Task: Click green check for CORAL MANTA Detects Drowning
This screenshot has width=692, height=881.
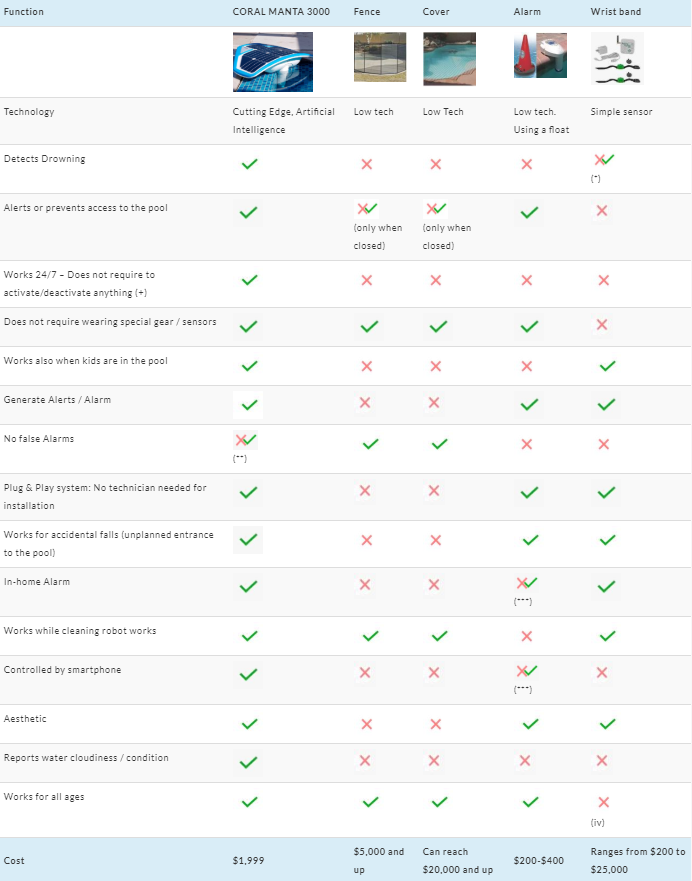Action: (249, 164)
